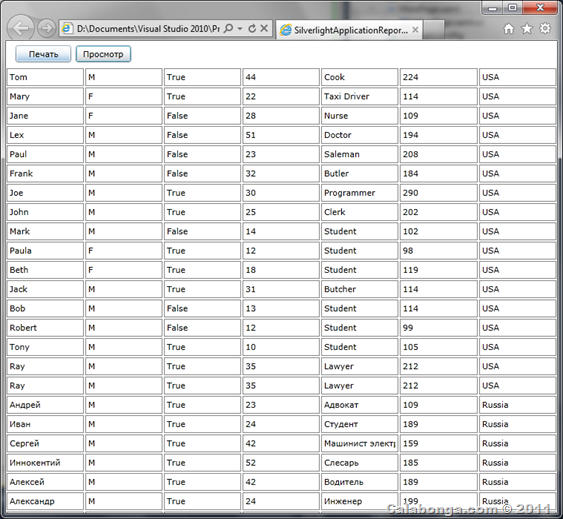Image resolution: width=563 pixels, height=519 pixels.
Task: Close the SilverlightApplicationRepor... tab
Action: 415,30
